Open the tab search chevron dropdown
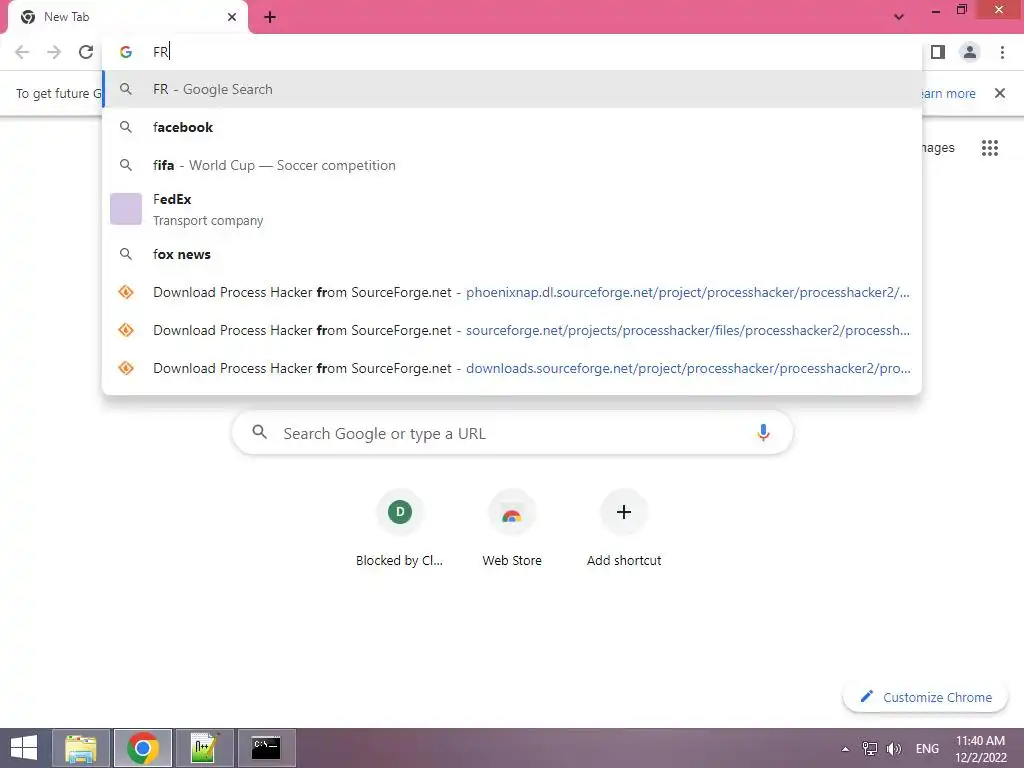The width and height of the screenshot is (1024, 768). pyautogui.click(x=899, y=17)
